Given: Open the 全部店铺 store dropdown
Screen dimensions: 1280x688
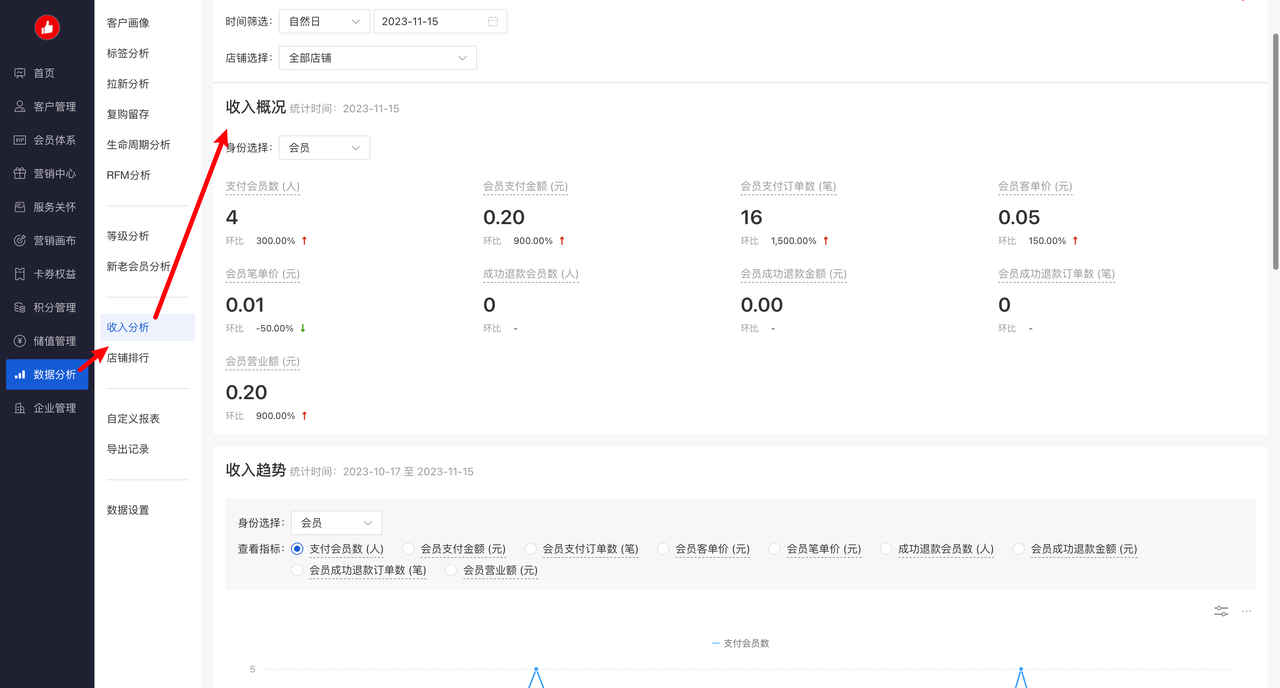Looking at the screenshot, I should pos(377,58).
